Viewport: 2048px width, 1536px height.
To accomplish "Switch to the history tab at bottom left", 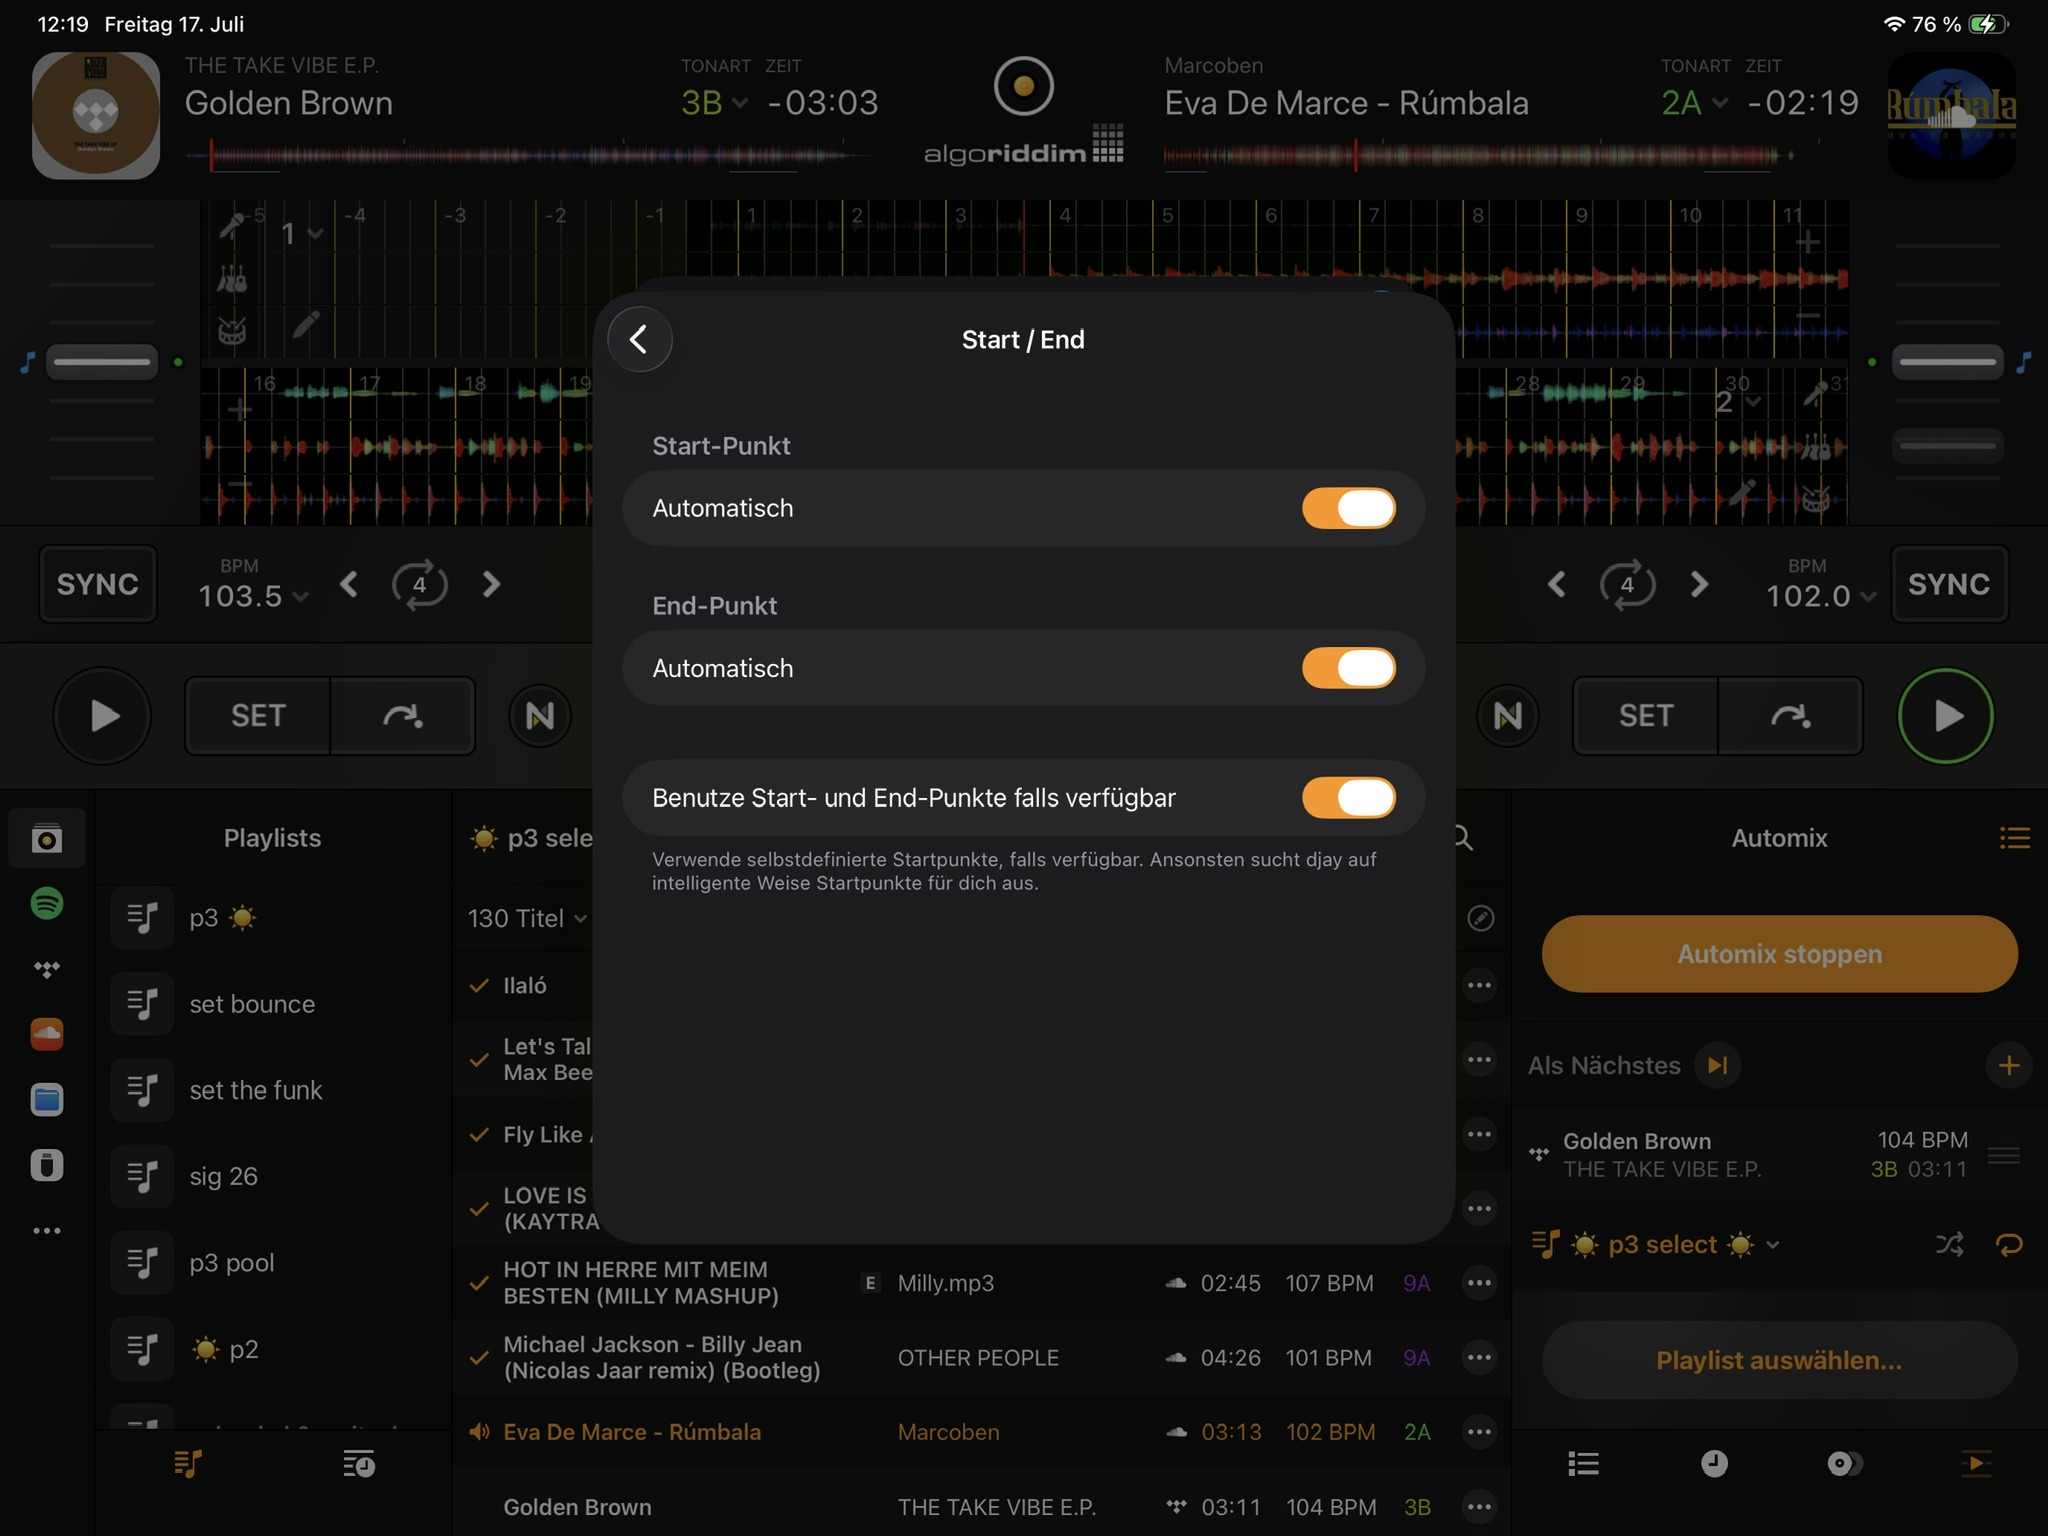I will 359,1464.
